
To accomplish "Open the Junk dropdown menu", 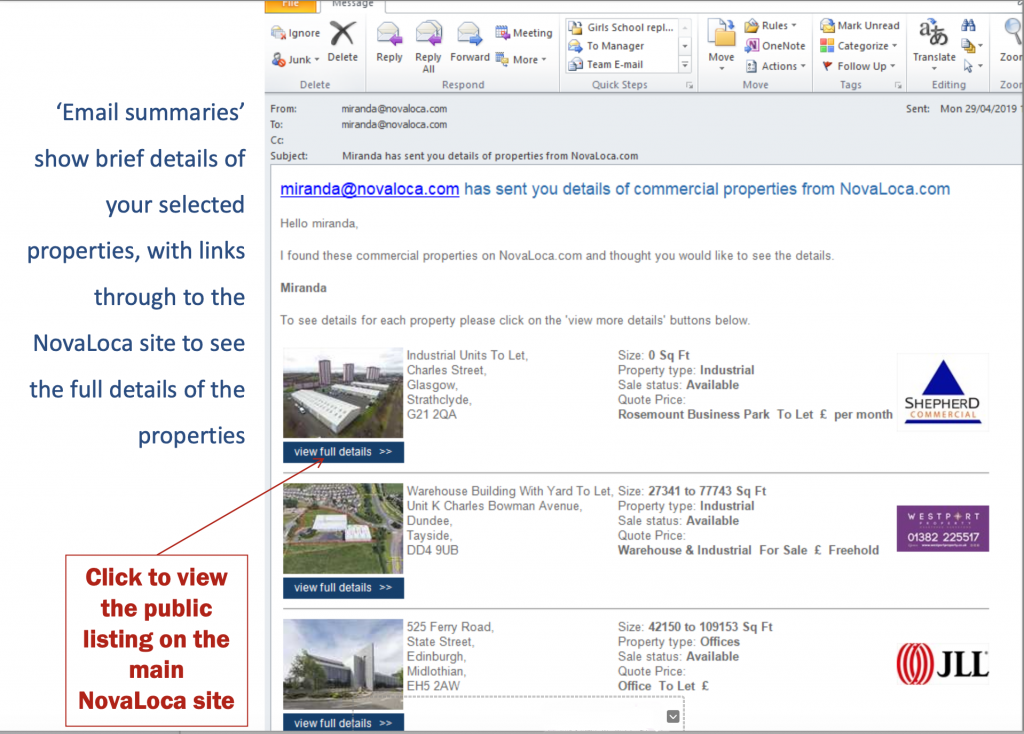I will pos(317,59).
